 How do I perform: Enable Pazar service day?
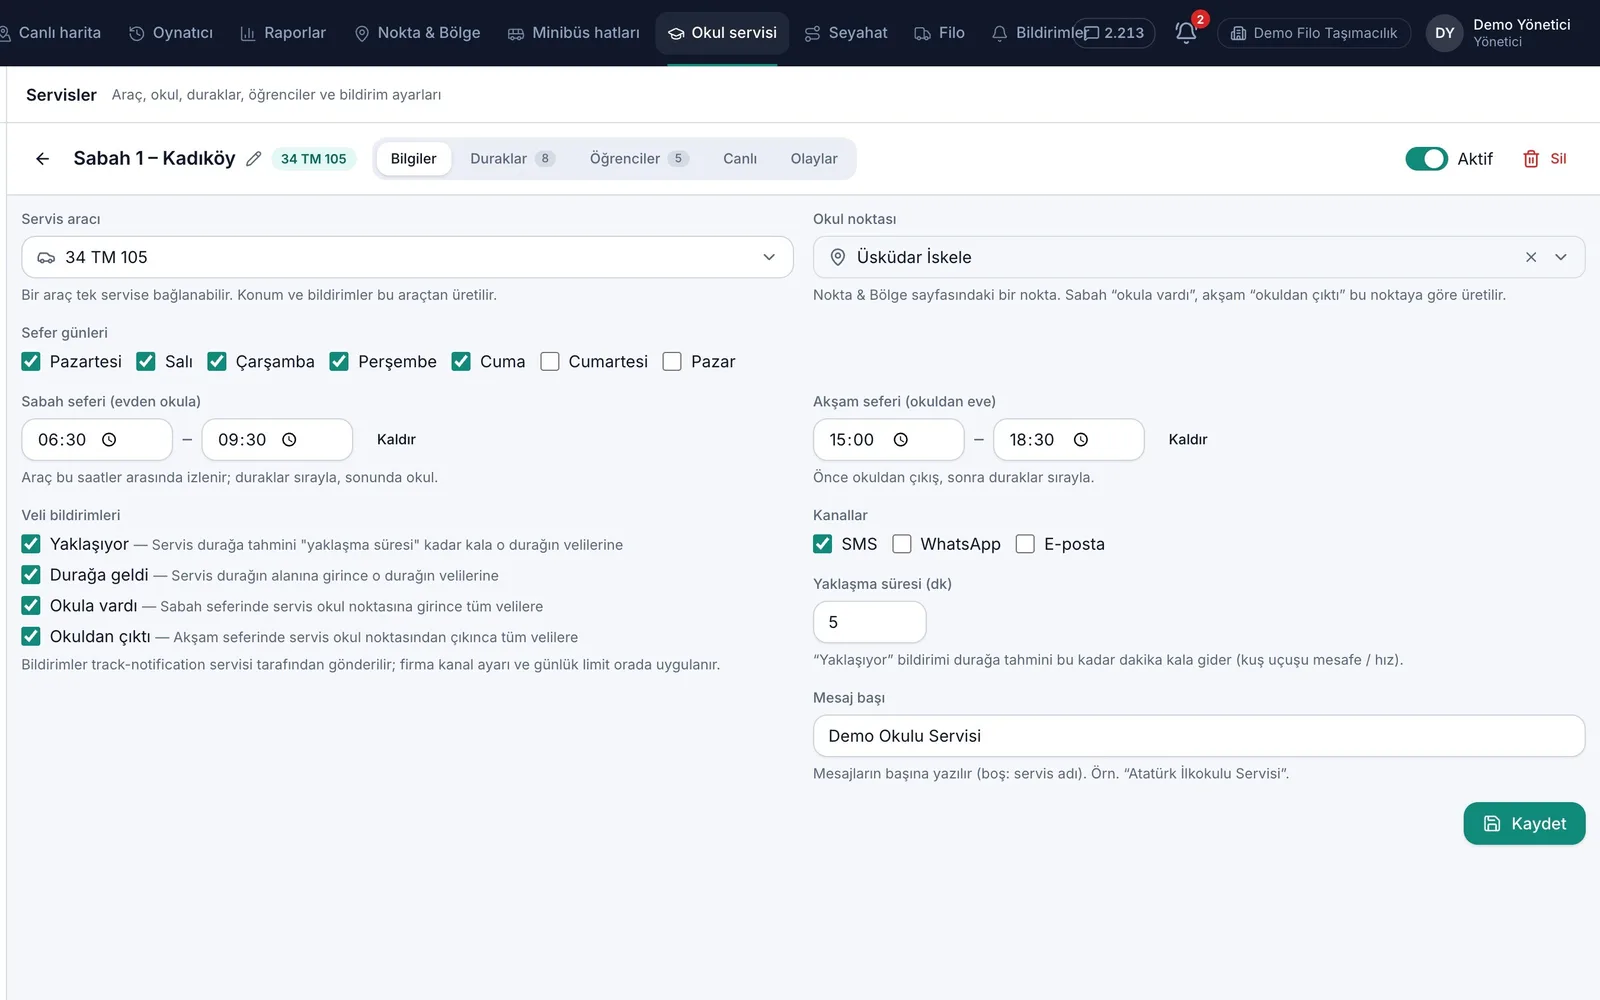click(x=672, y=362)
